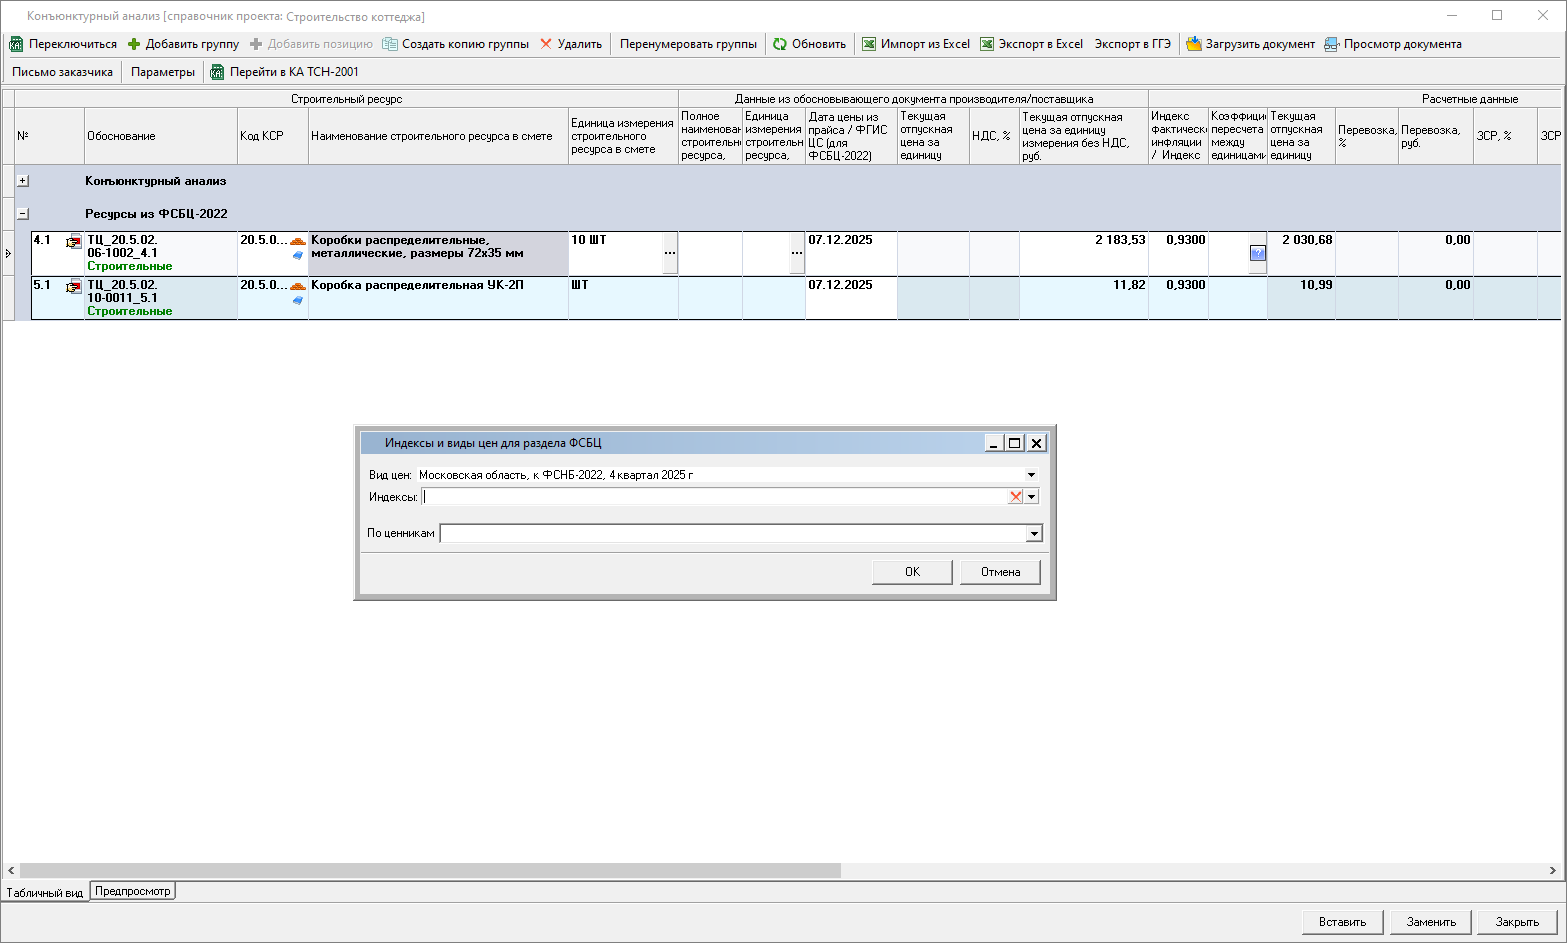This screenshot has width=1567, height=943.
Task: Switch to the Предпросмотр tab
Action: (133, 891)
